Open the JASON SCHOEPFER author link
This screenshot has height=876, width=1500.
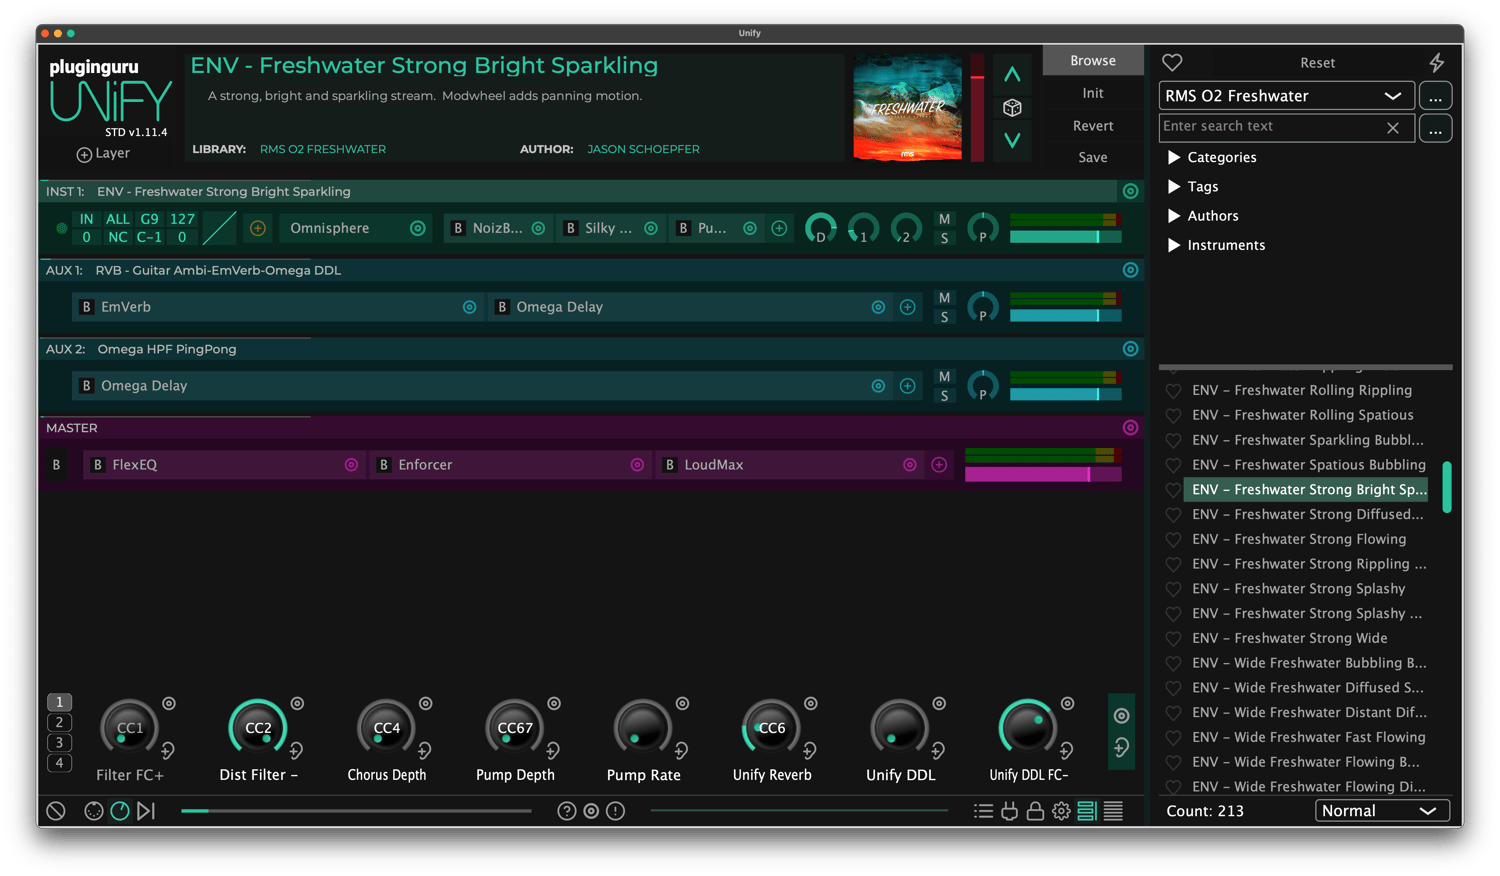pyautogui.click(x=643, y=149)
